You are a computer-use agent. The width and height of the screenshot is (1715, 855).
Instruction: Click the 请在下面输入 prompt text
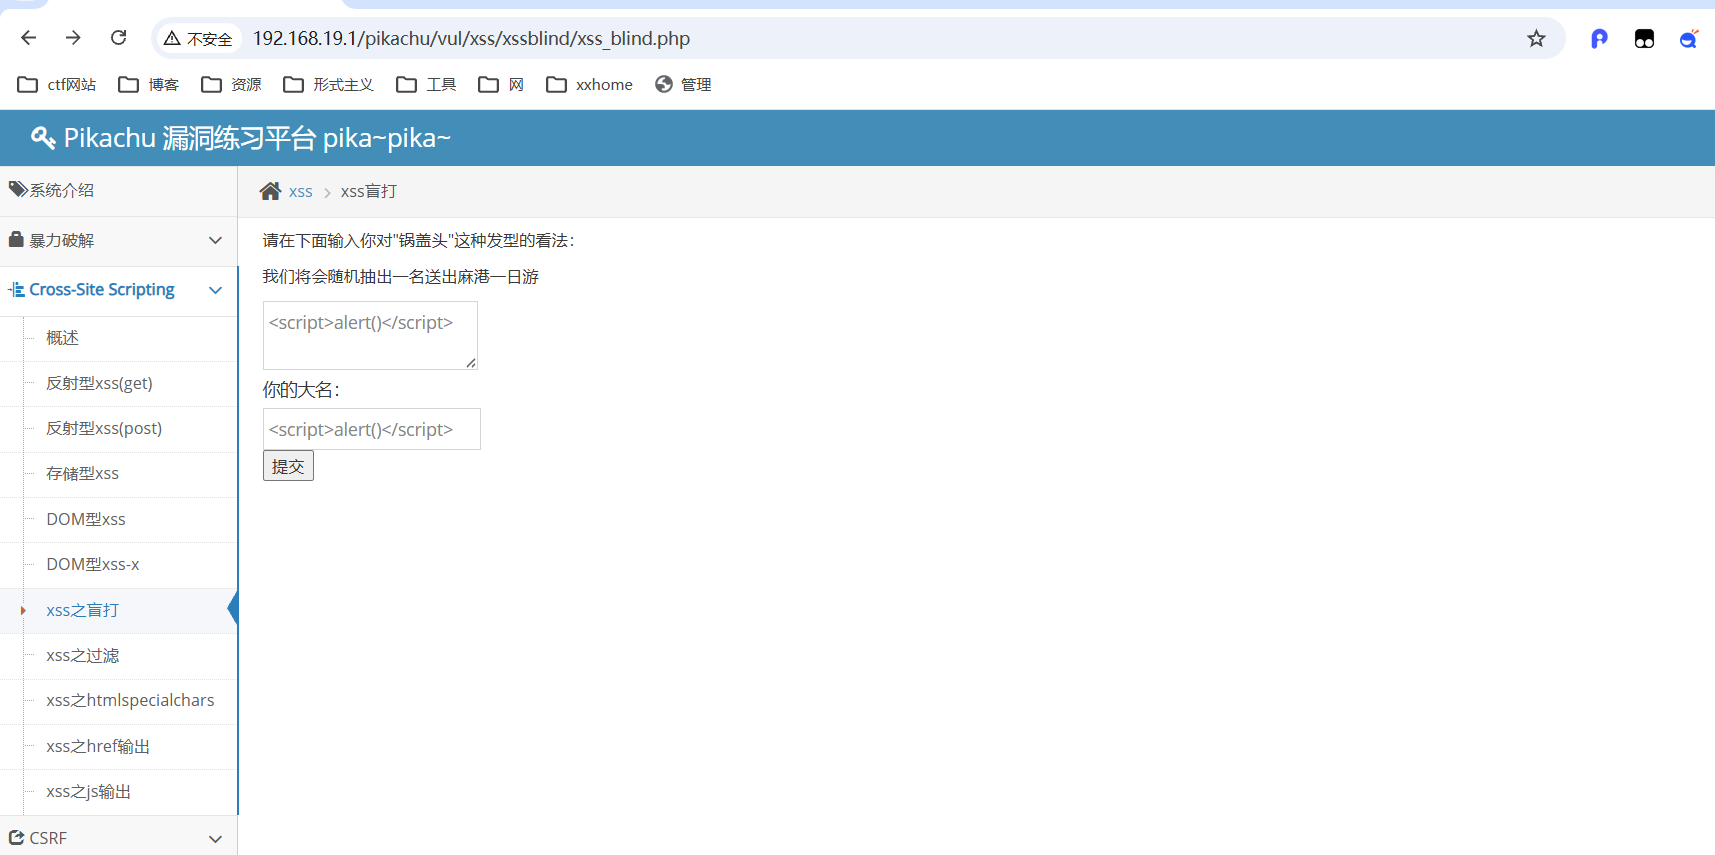tap(418, 240)
